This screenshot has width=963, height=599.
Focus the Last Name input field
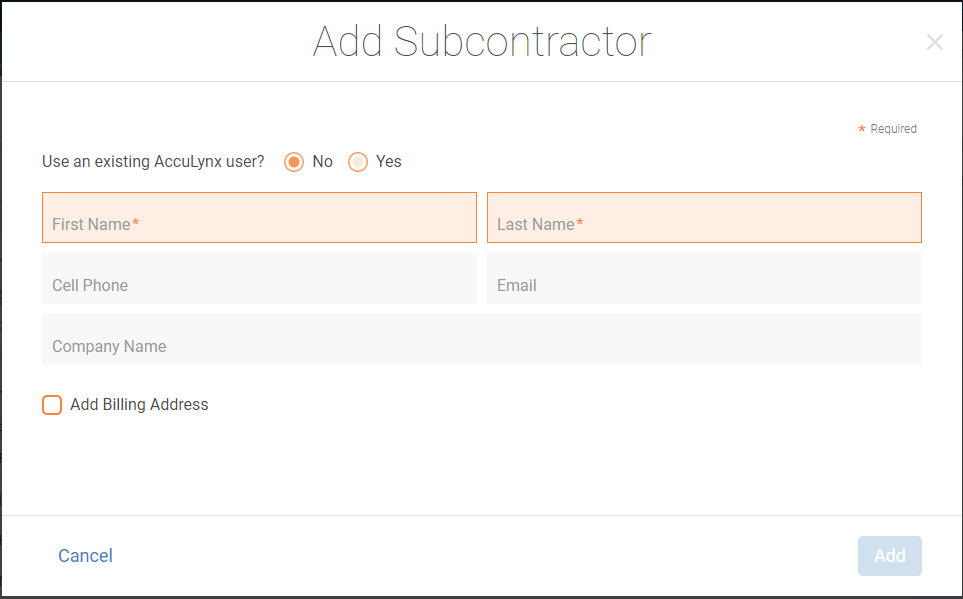click(704, 217)
